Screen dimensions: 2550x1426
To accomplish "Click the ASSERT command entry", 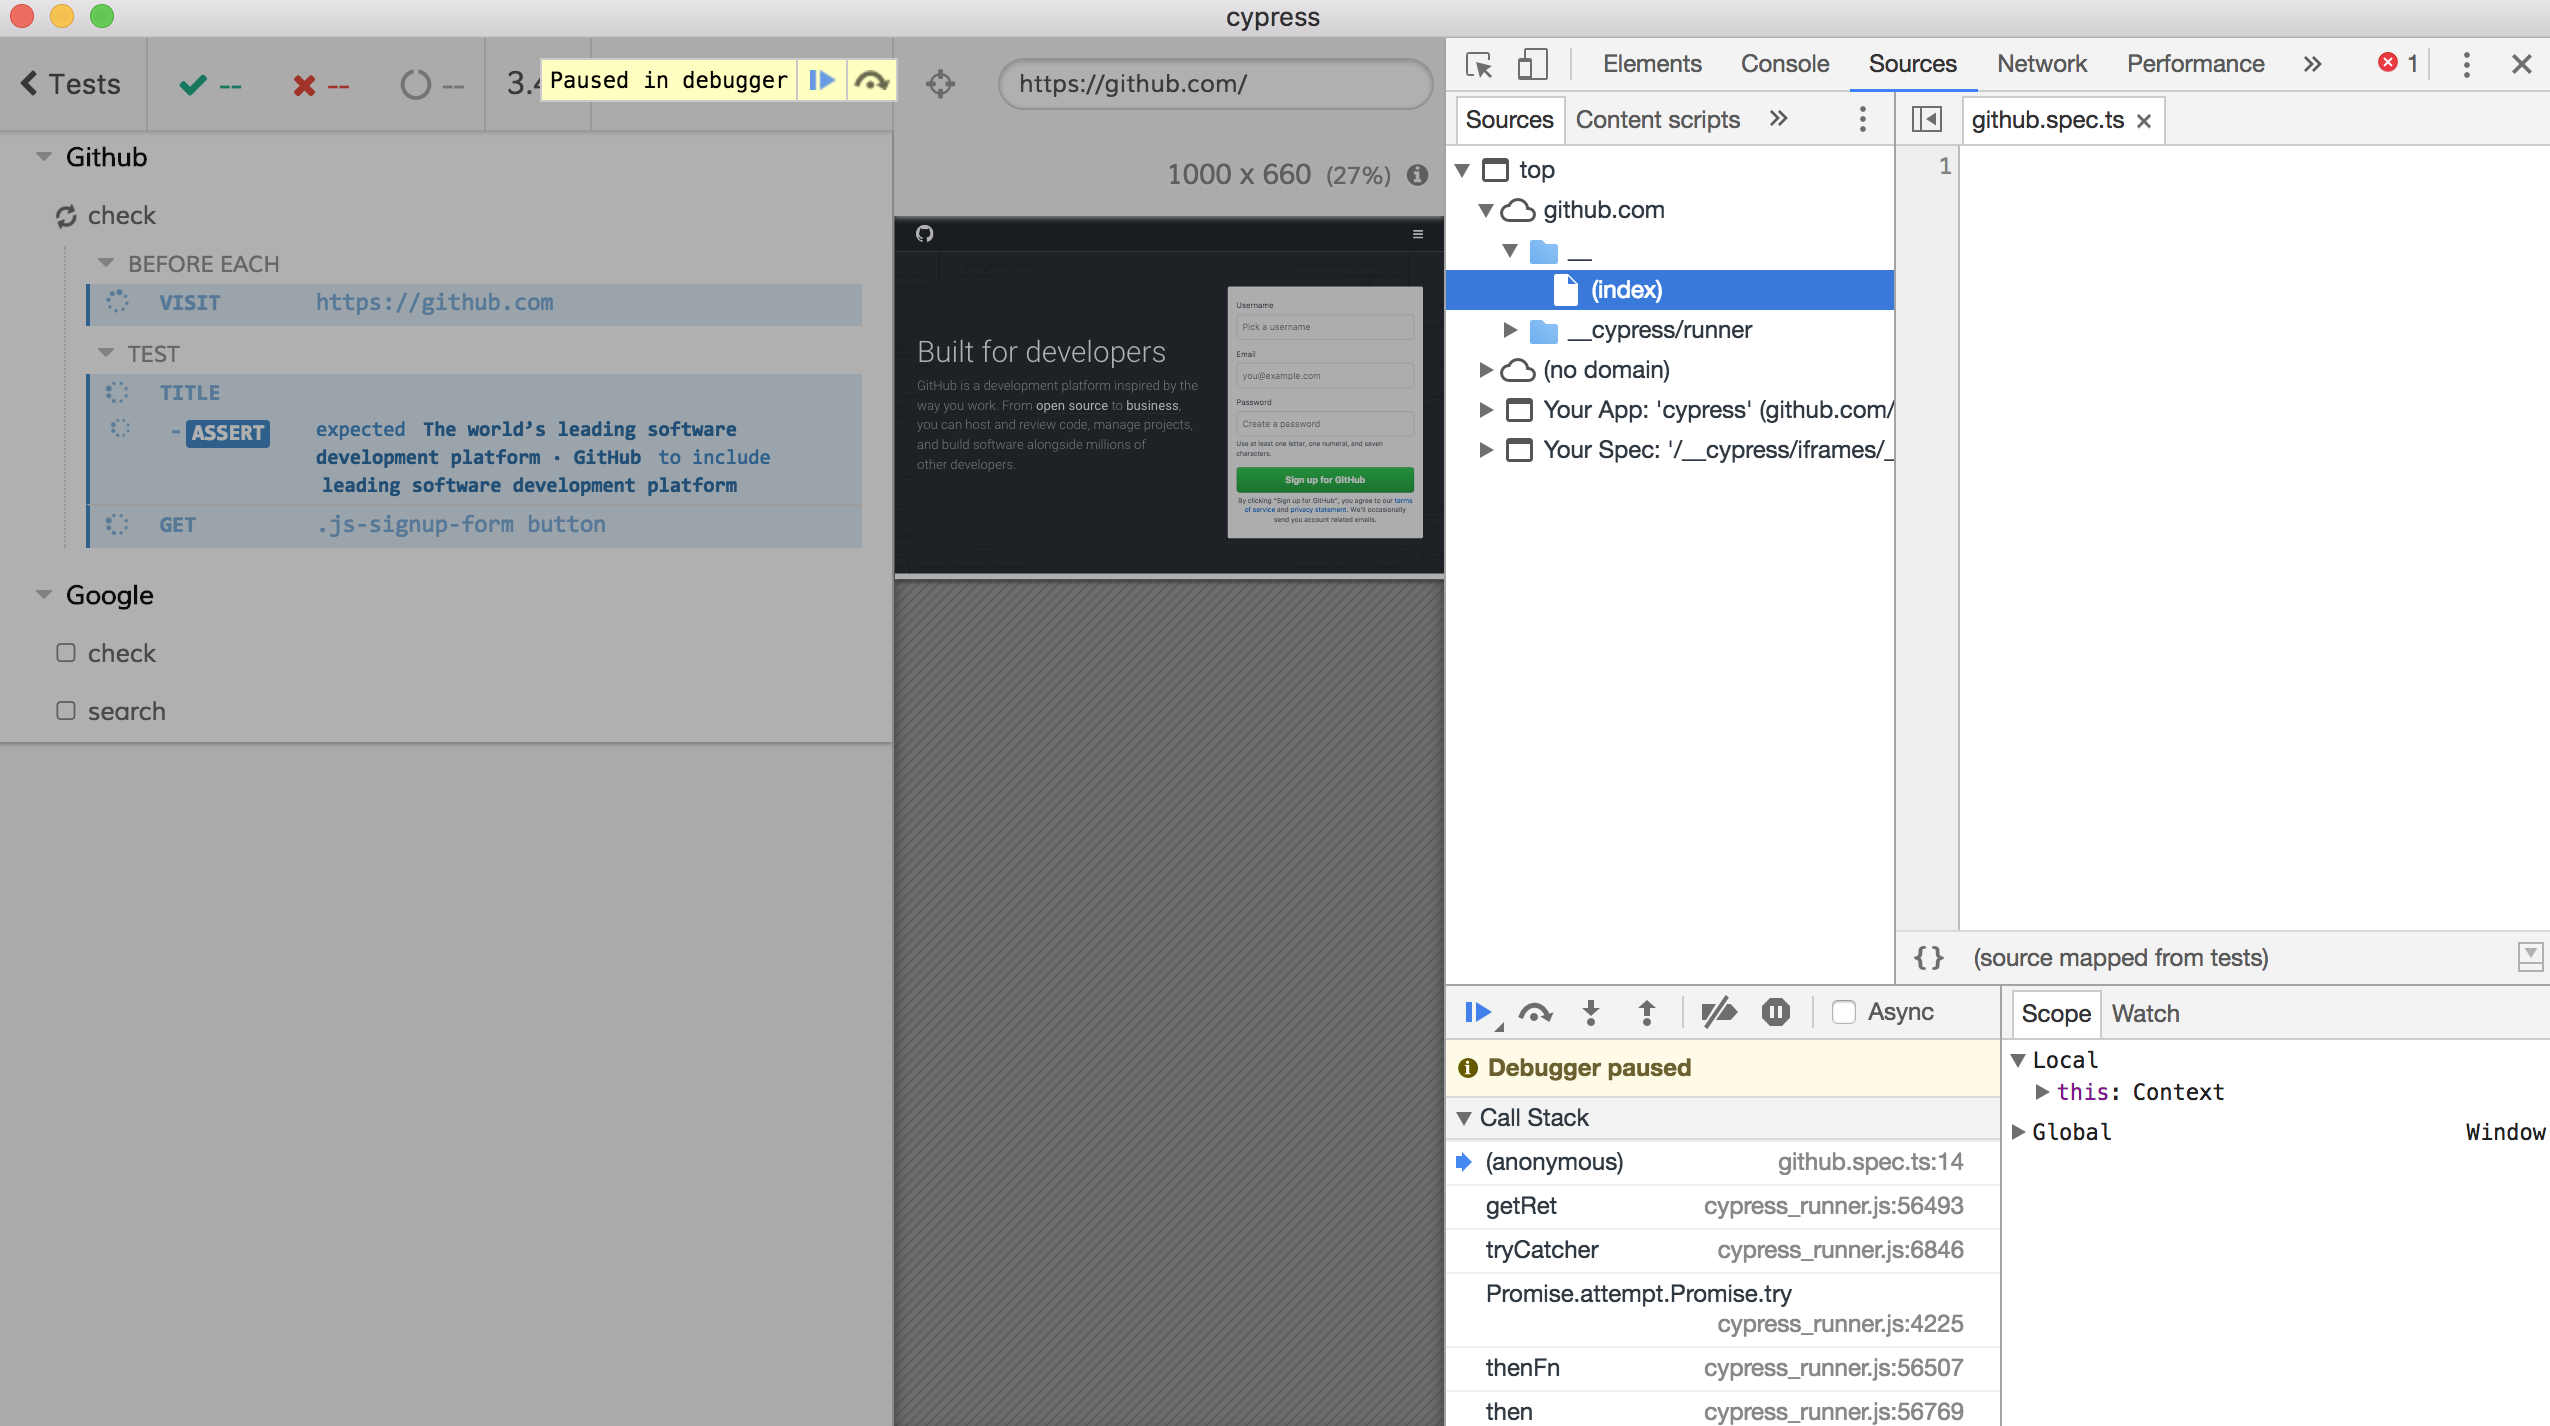I will point(475,457).
